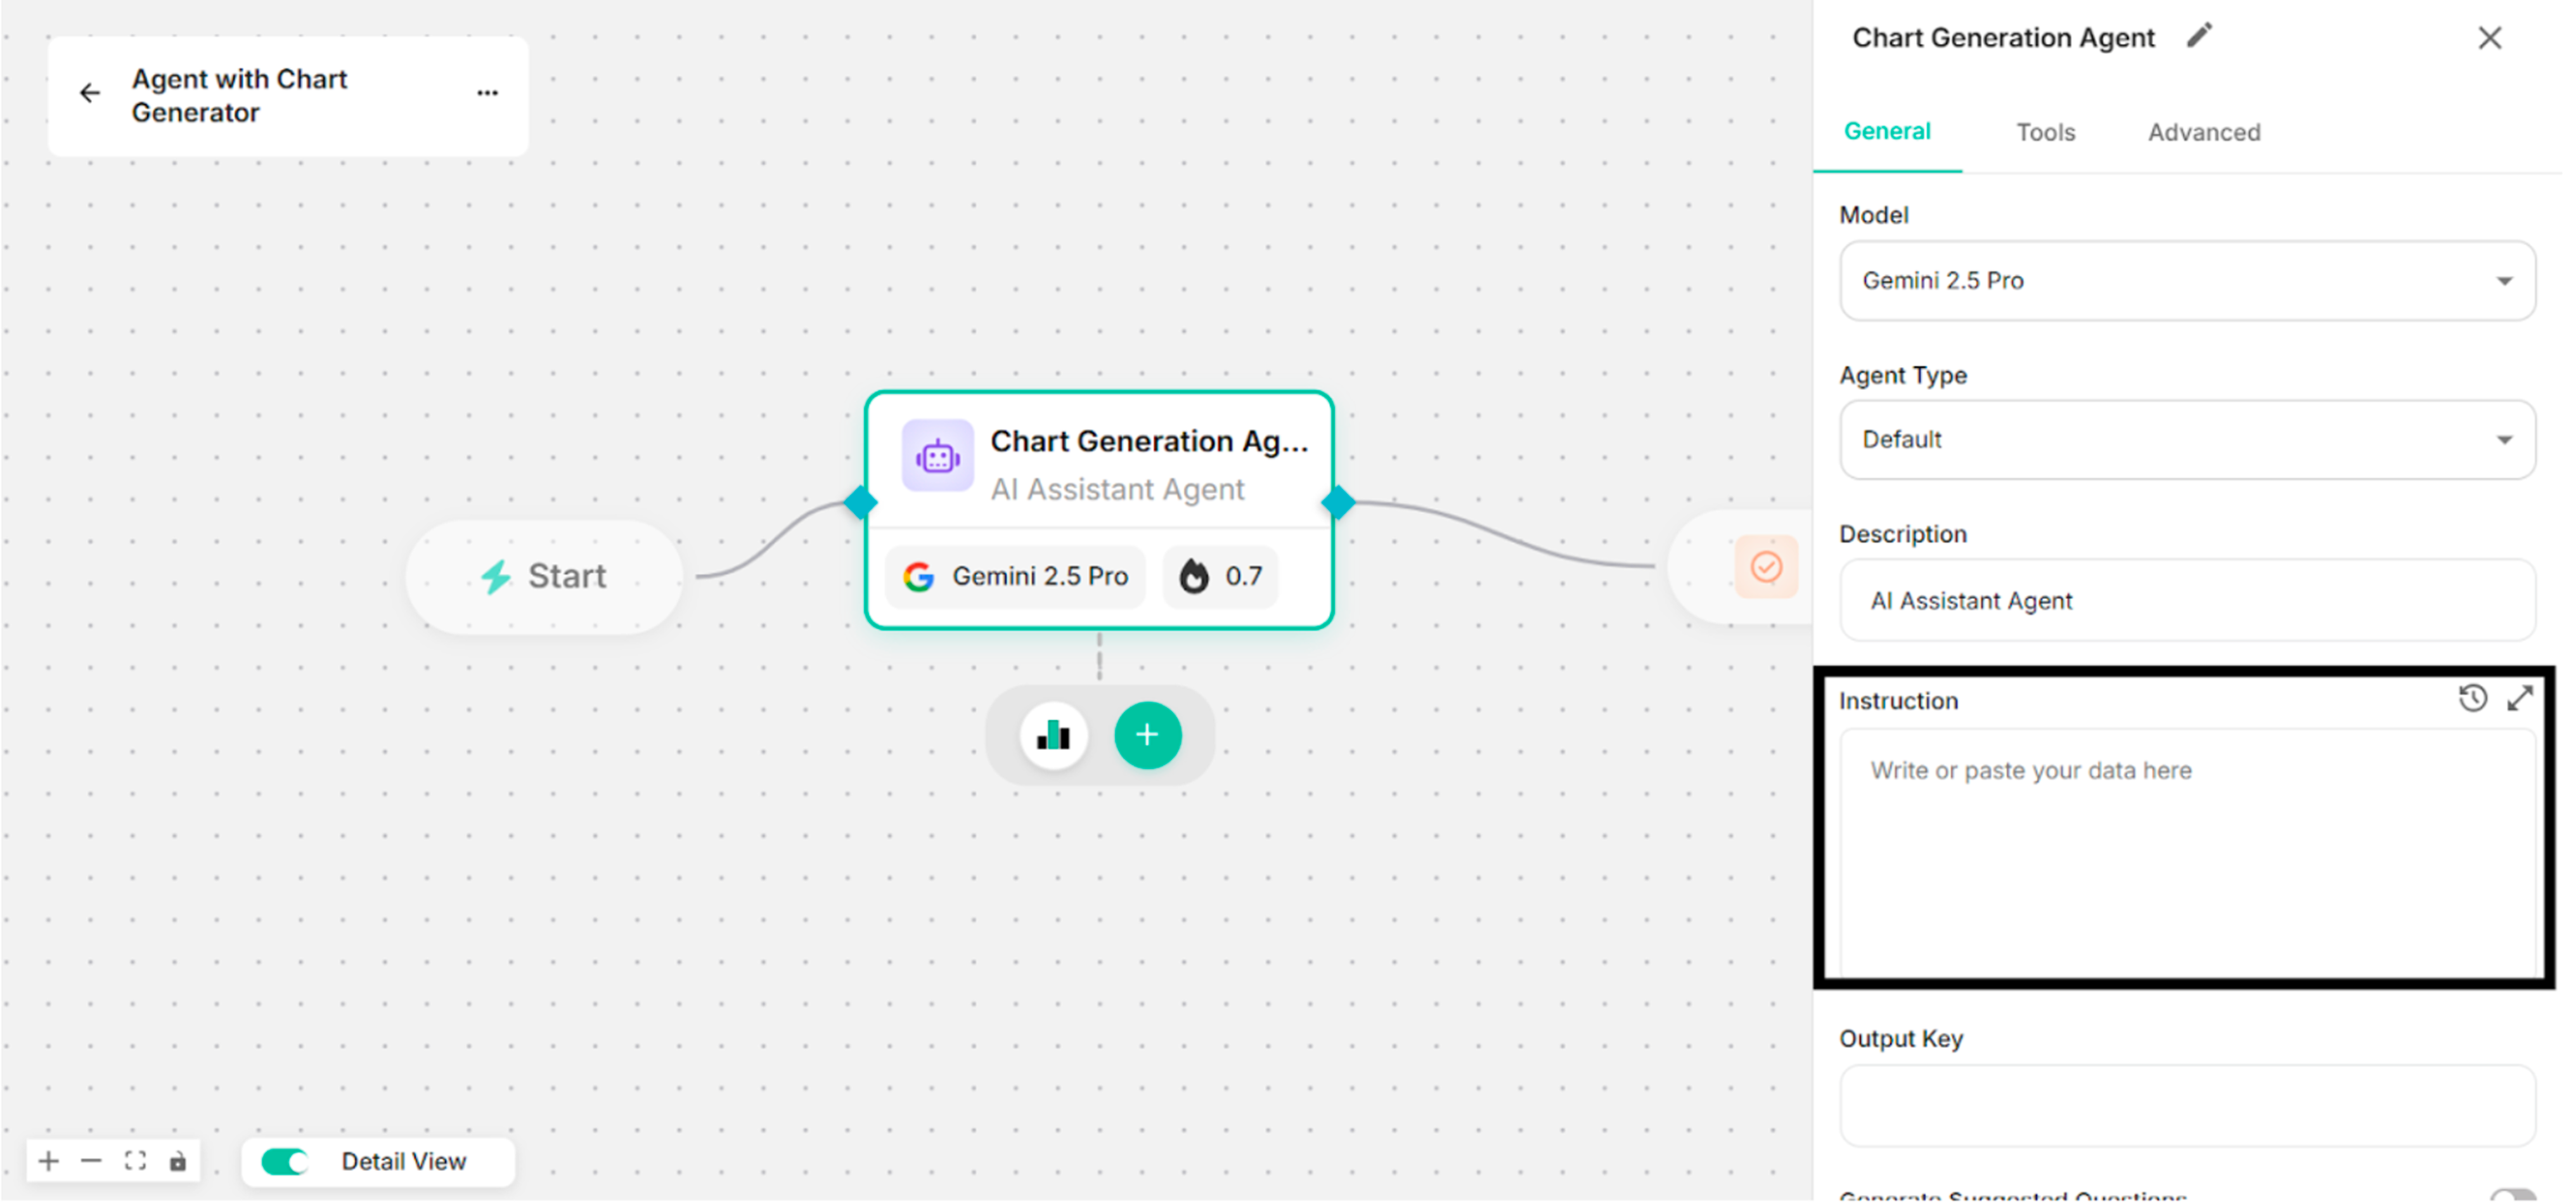Expand the Instruction editor to fullscreen

[2519, 699]
